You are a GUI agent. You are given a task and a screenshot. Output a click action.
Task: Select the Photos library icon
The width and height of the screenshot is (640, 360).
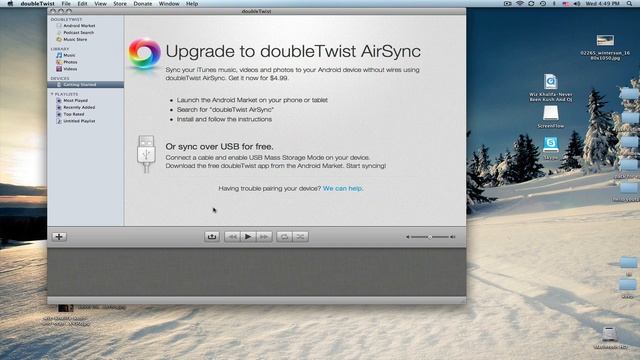click(59, 62)
